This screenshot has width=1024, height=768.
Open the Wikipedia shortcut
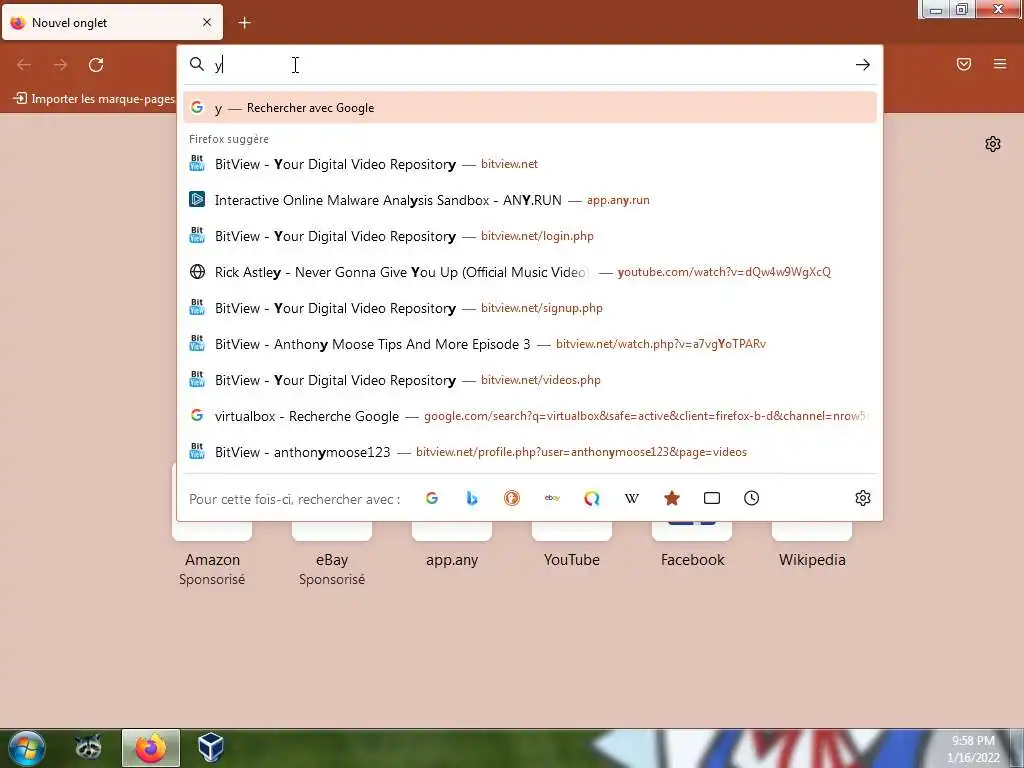812,545
